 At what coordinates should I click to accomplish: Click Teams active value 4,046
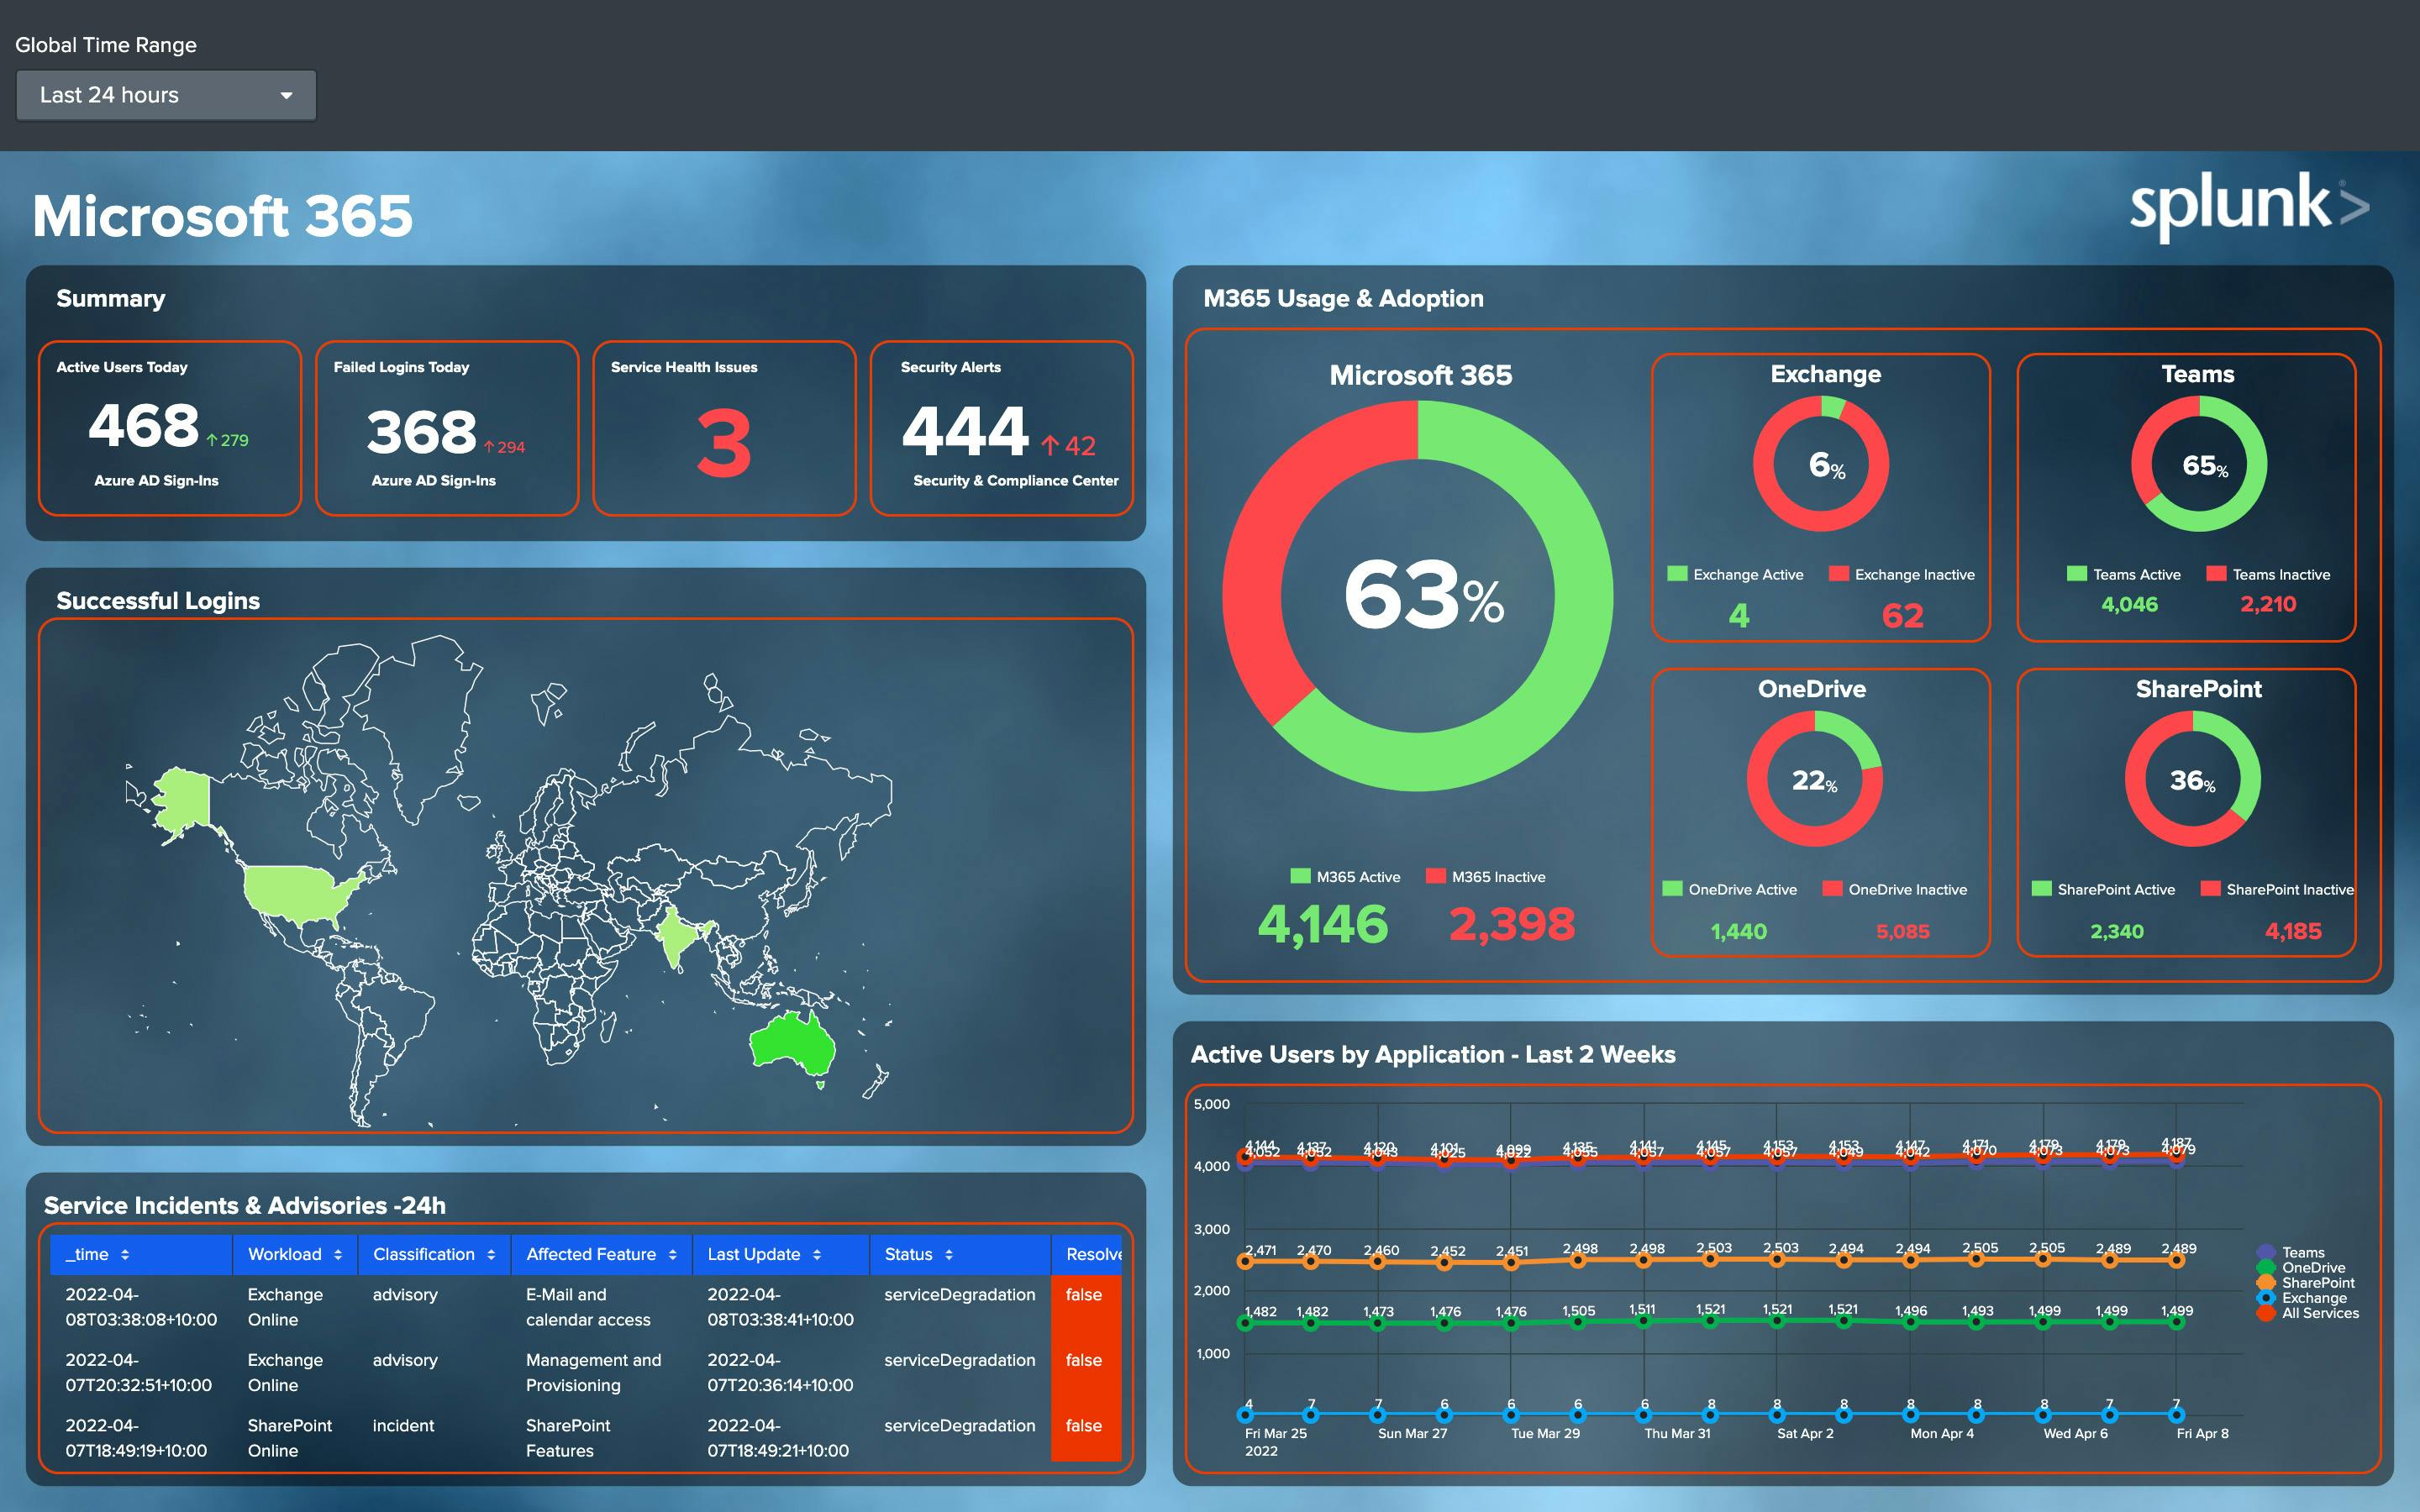(x=2129, y=604)
